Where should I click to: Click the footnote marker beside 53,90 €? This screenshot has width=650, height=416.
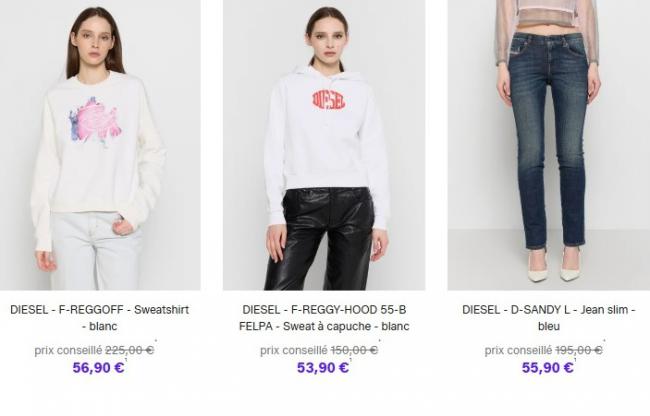click(351, 360)
